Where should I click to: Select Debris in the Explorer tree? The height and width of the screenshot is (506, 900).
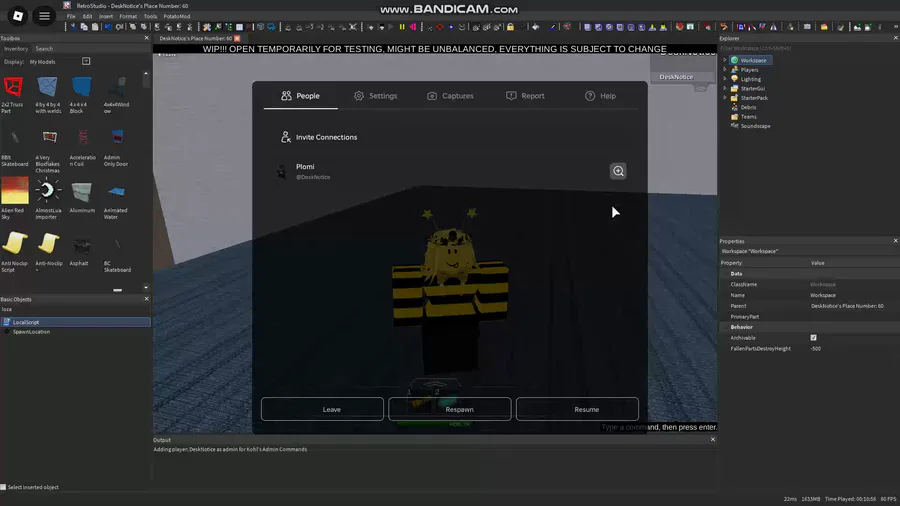[x=748, y=107]
